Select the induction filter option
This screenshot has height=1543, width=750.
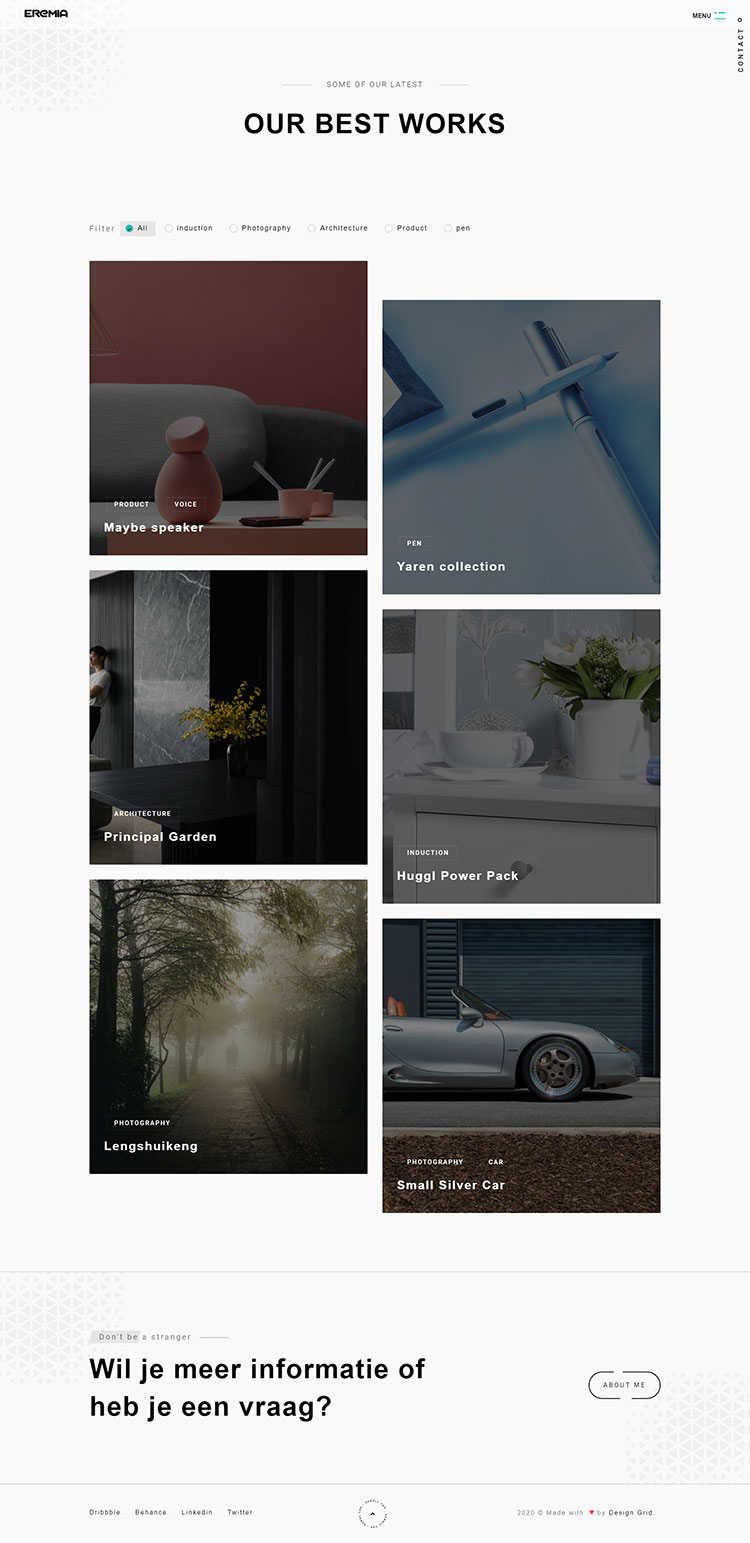pyautogui.click(x=189, y=228)
